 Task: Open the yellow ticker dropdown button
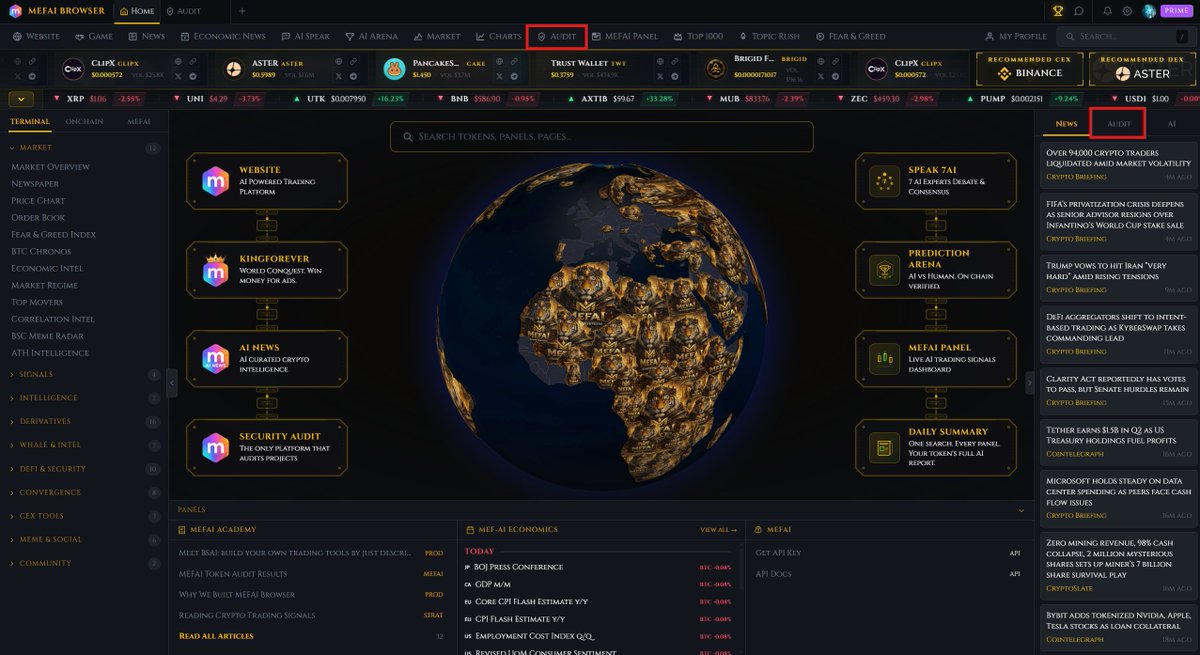(20, 99)
